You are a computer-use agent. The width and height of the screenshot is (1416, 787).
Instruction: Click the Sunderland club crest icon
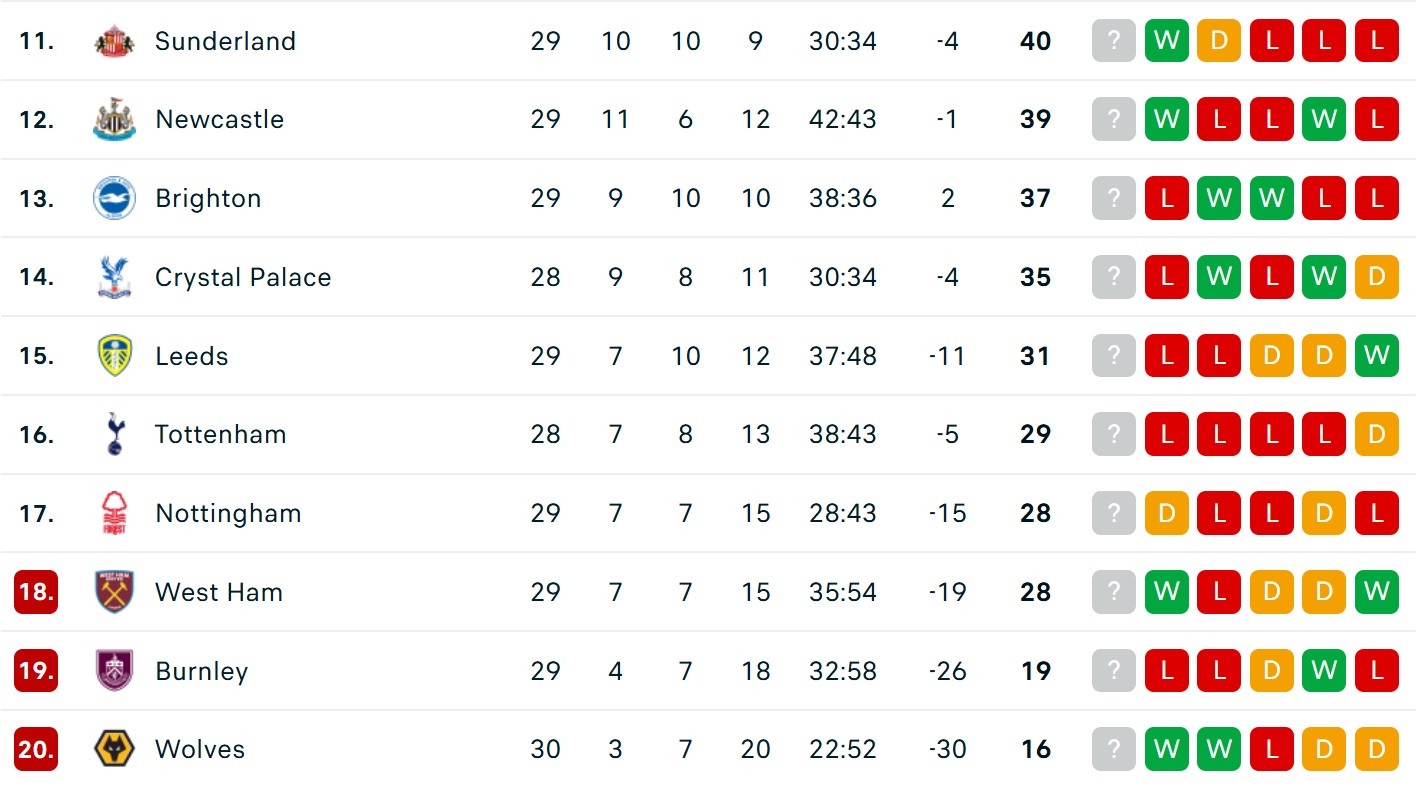(114, 41)
